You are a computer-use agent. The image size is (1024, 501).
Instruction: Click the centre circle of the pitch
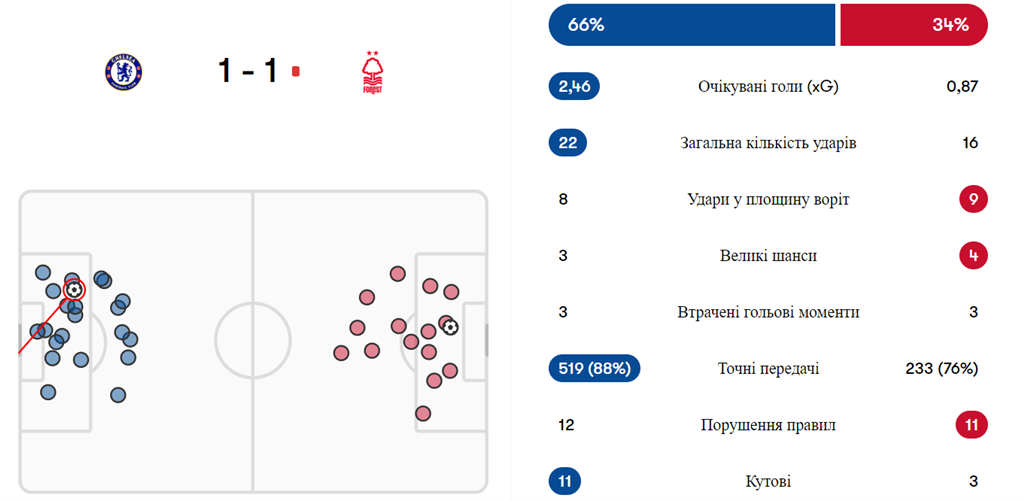[x=252, y=340]
